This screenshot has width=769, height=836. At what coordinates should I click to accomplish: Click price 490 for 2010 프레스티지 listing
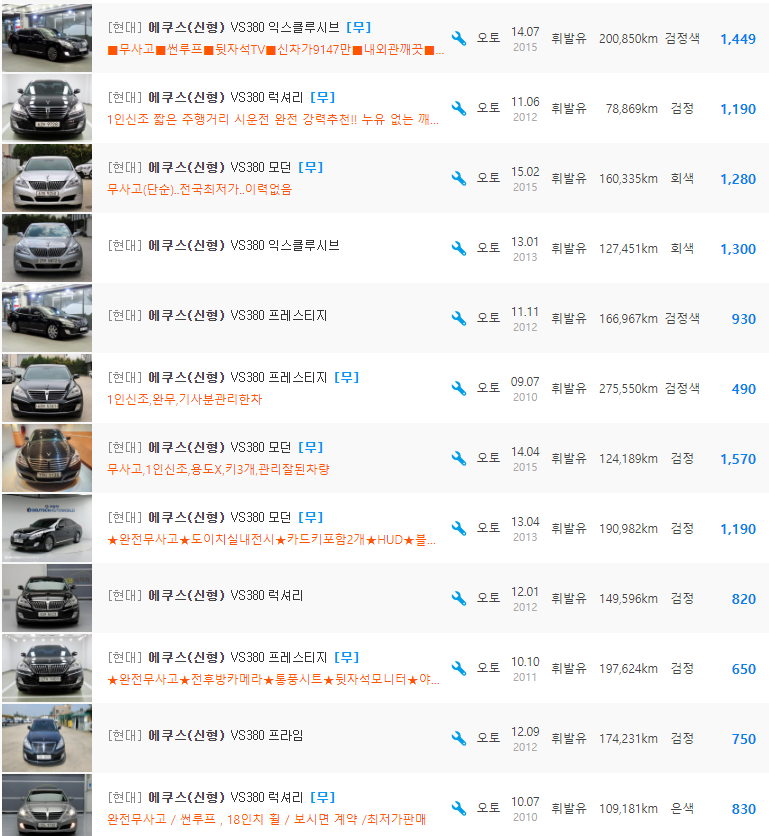[744, 389]
